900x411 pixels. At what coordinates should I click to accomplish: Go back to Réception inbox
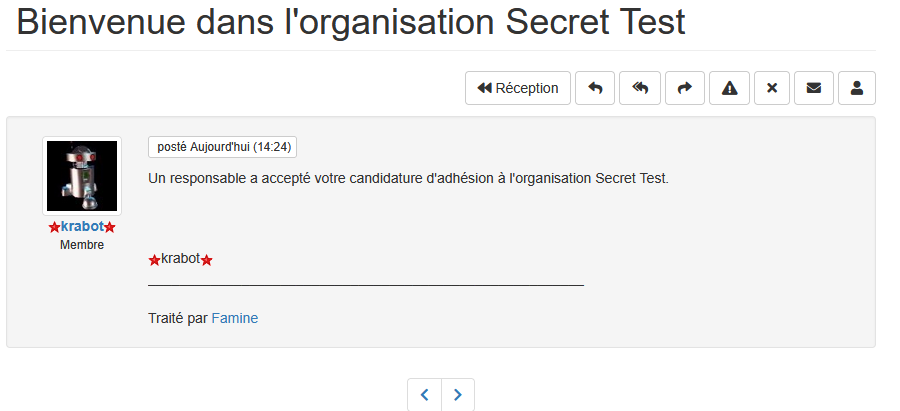point(518,88)
